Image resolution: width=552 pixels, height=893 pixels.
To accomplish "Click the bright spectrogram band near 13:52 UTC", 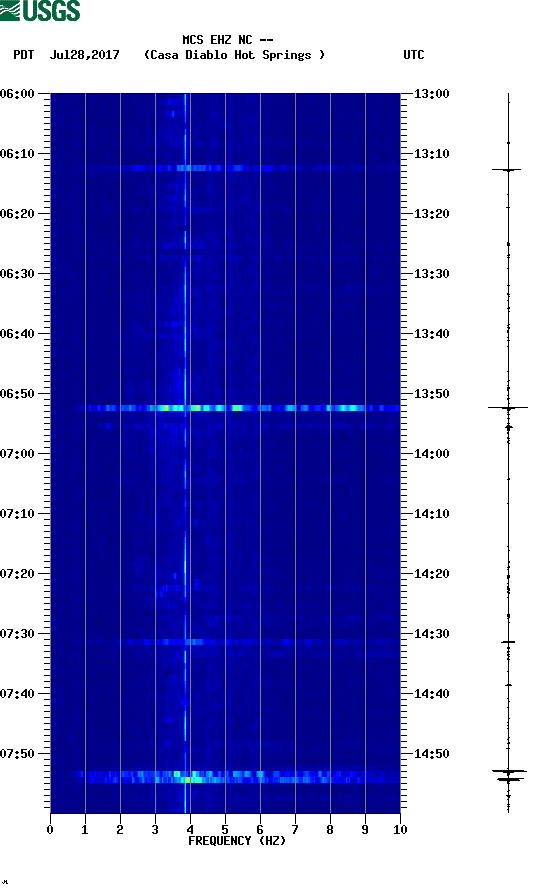I will [236, 408].
